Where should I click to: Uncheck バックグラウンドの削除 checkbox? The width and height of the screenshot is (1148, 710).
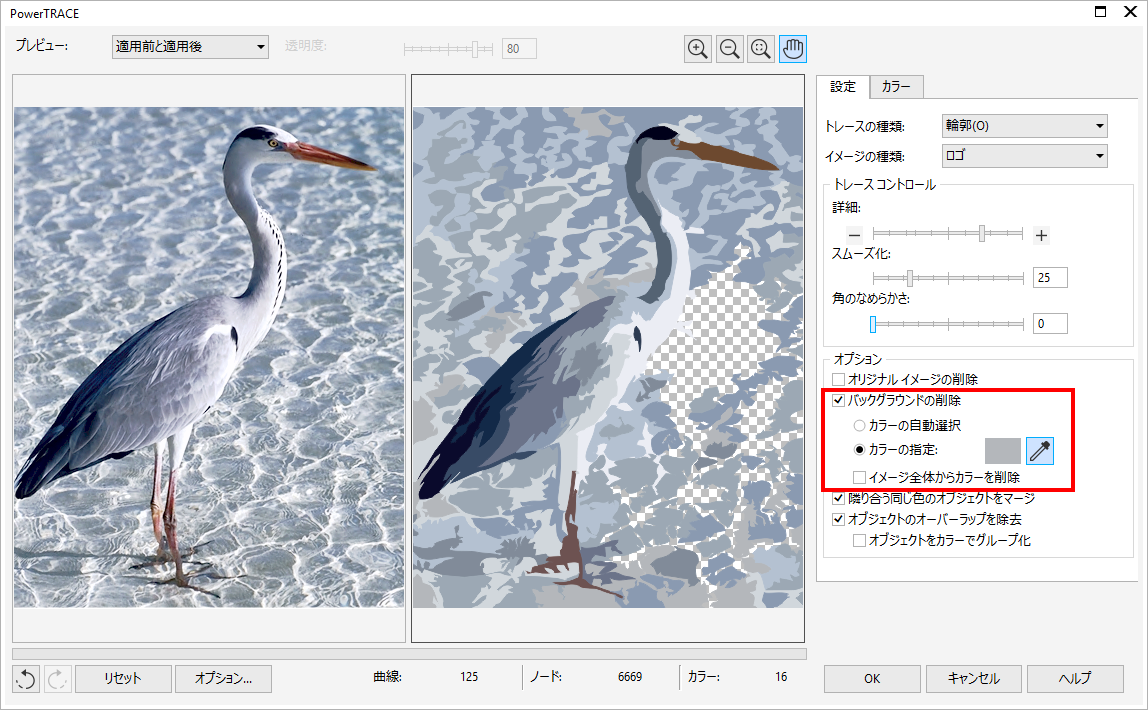(x=839, y=400)
